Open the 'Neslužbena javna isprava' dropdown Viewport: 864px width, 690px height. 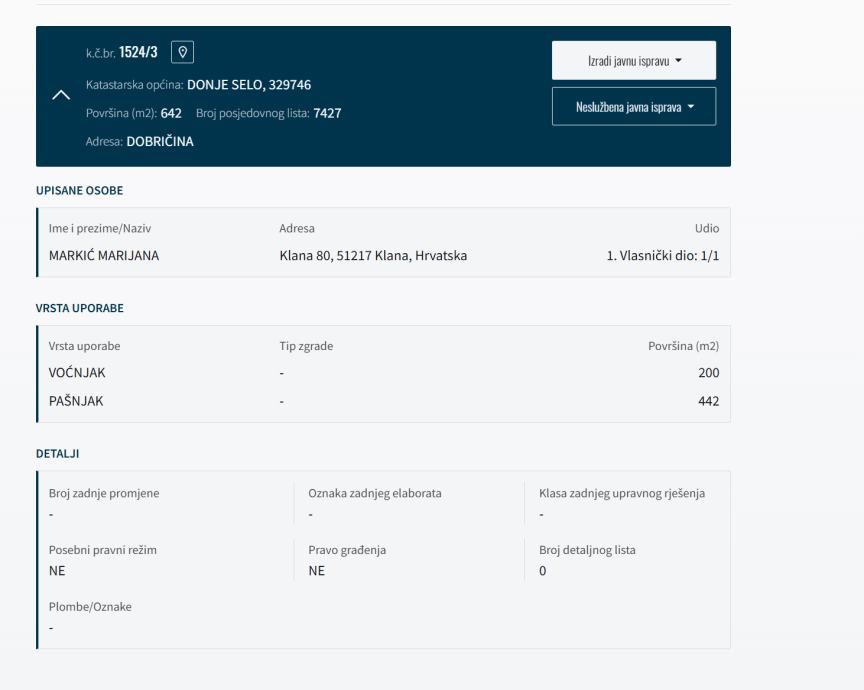[634, 106]
